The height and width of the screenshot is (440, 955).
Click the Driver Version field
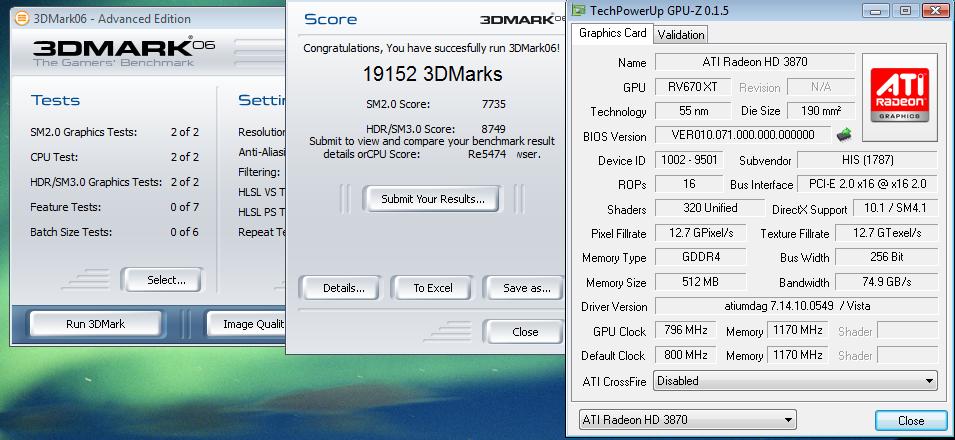coord(796,306)
